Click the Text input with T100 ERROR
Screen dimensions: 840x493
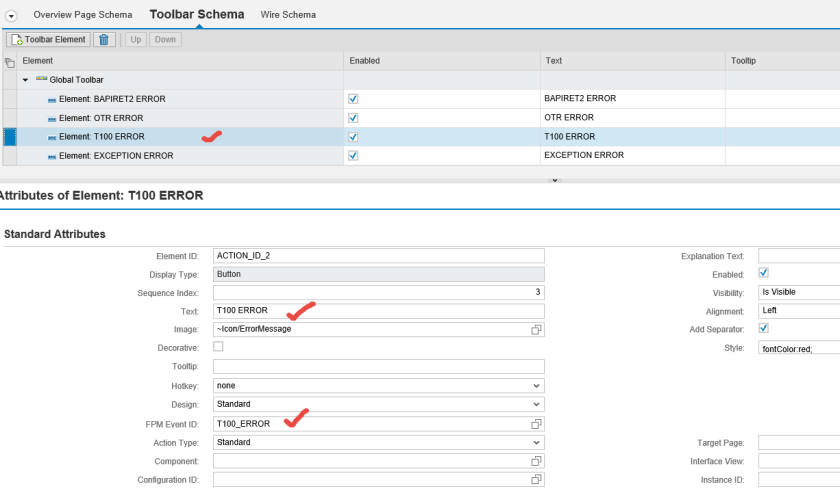point(379,311)
